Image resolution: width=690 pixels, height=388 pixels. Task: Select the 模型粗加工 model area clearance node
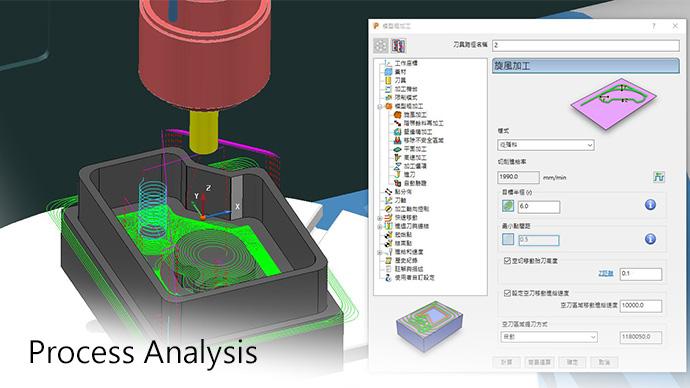coord(409,106)
